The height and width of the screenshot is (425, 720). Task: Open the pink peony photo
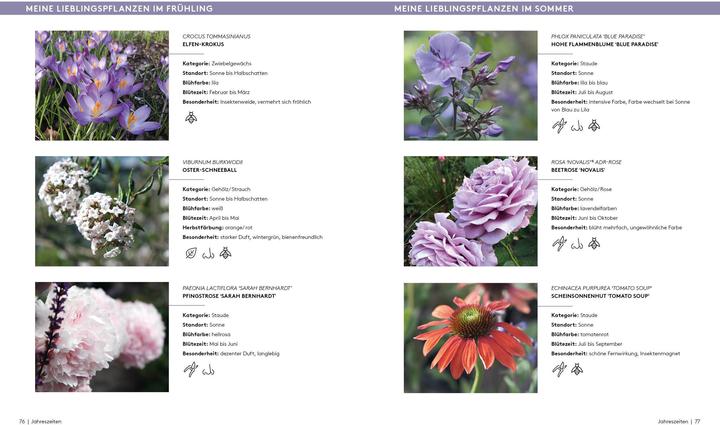[x=102, y=337]
